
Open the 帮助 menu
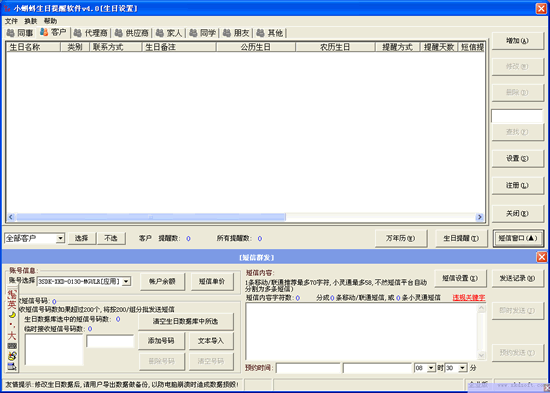click(x=50, y=21)
